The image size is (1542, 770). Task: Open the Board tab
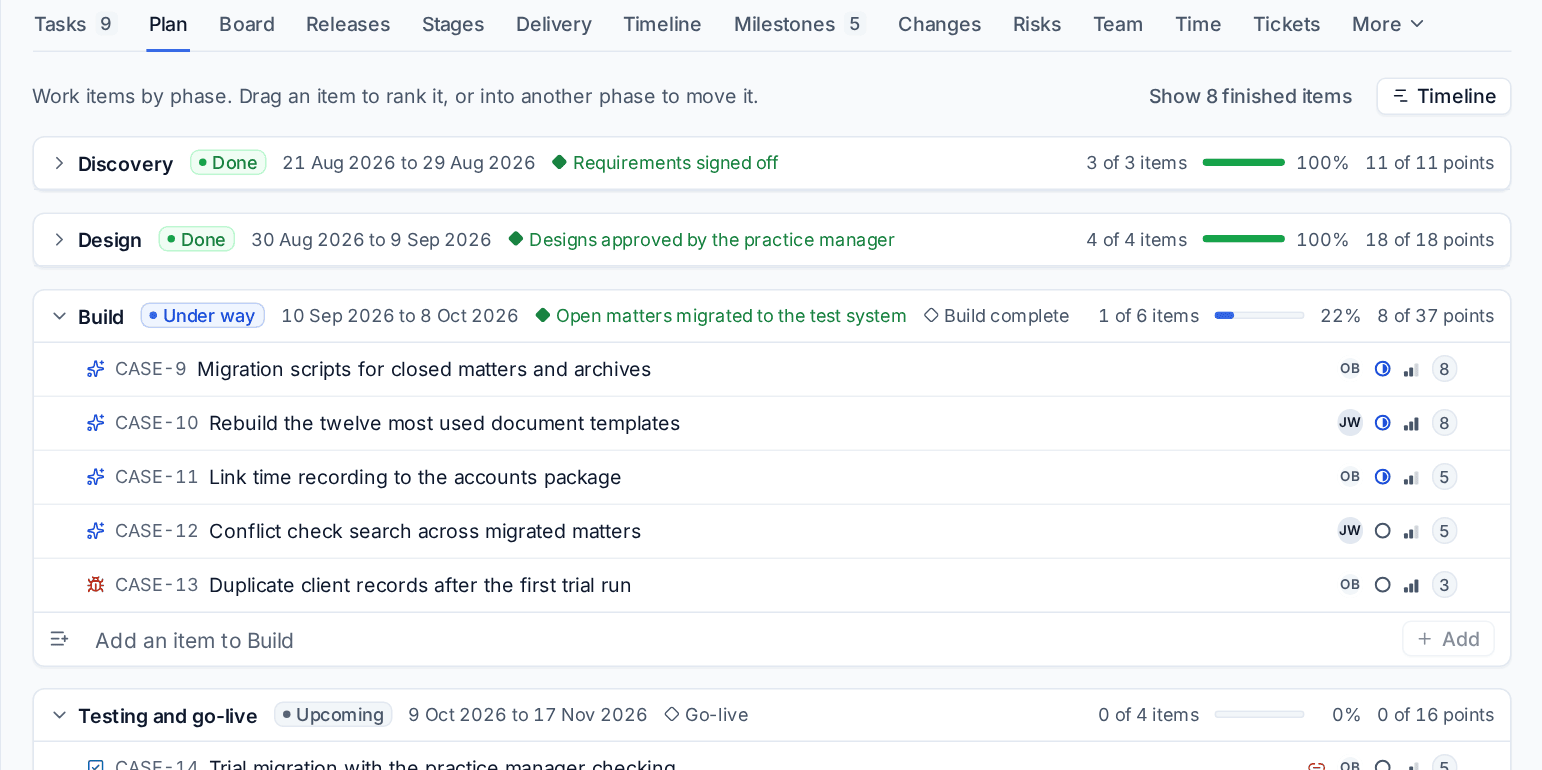click(247, 24)
